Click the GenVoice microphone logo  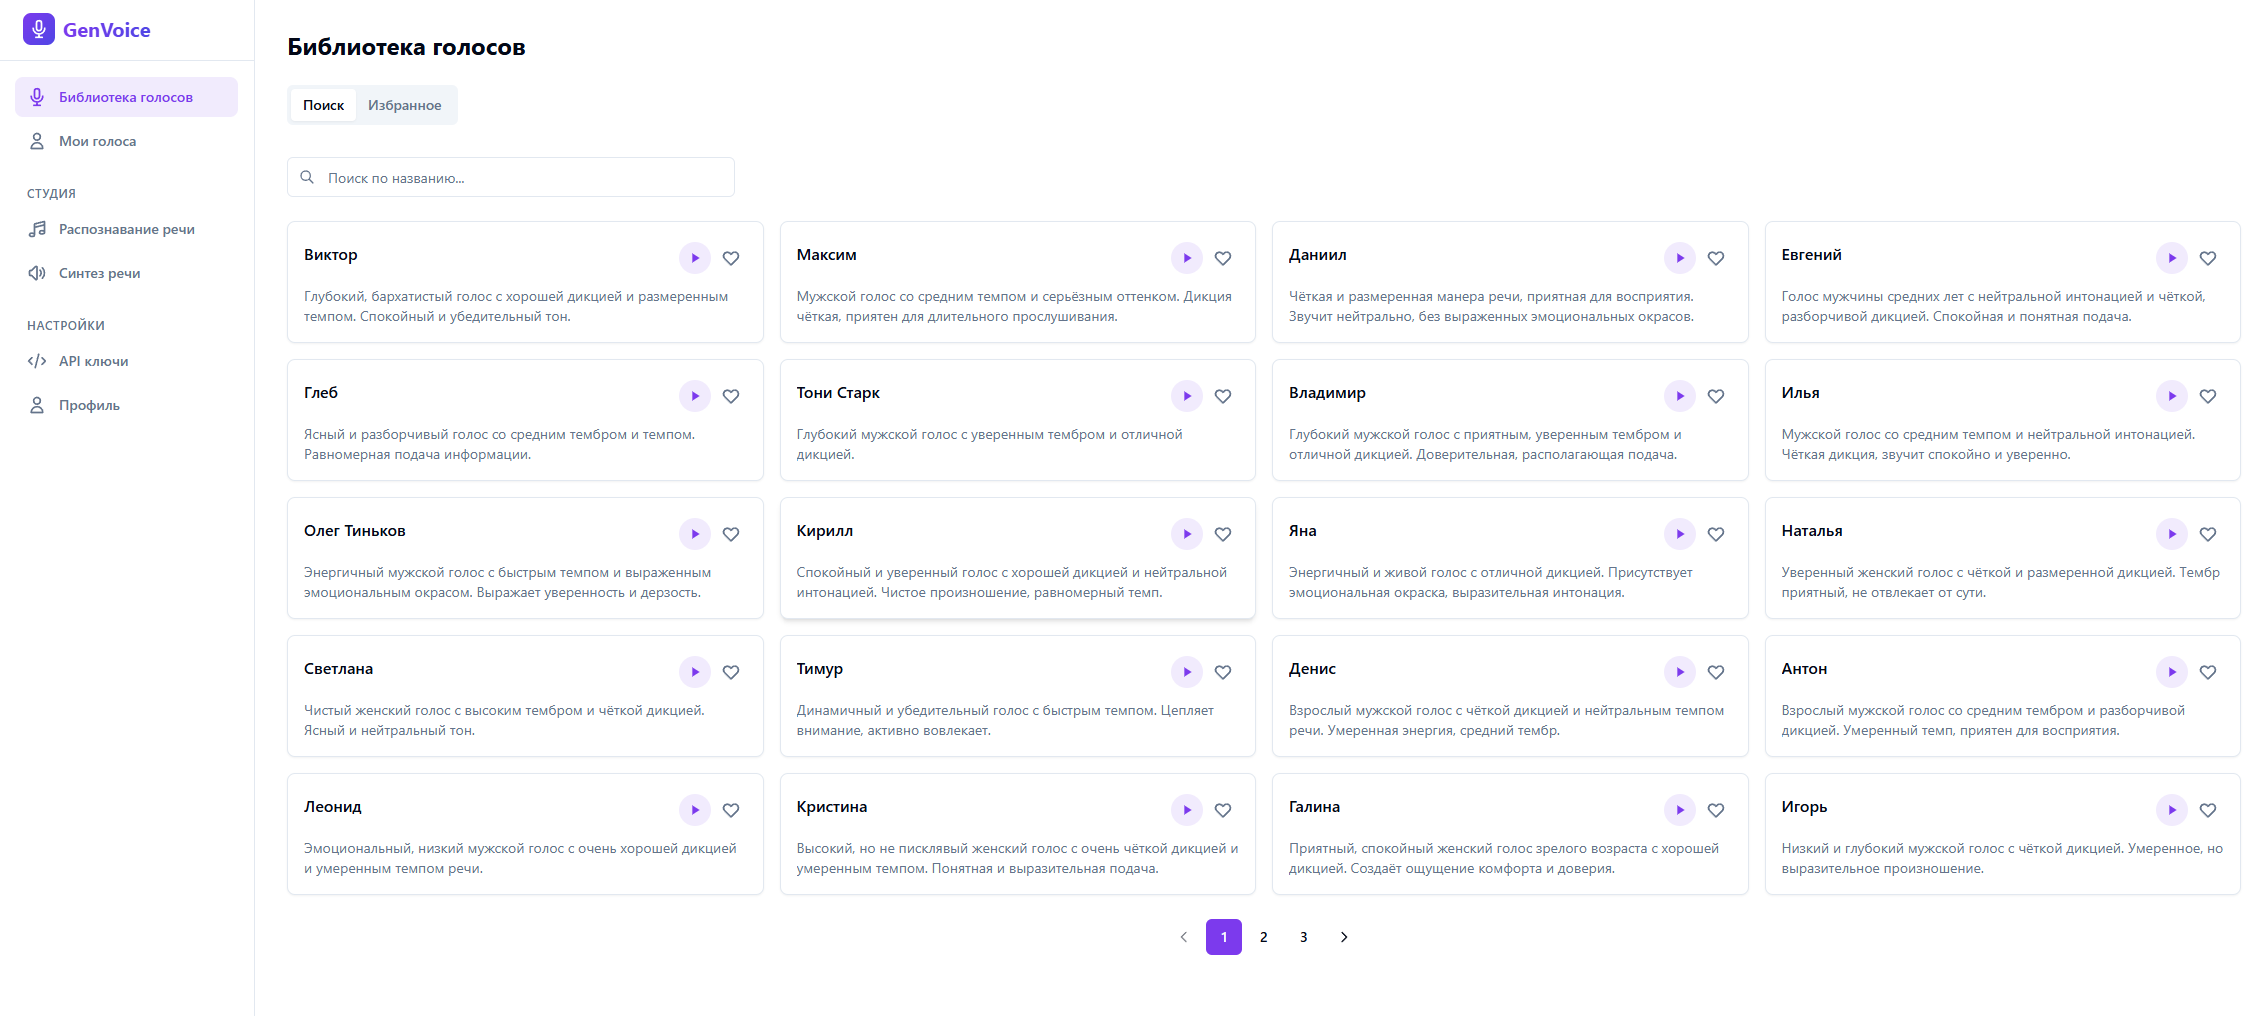pyautogui.click(x=38, y=29)
